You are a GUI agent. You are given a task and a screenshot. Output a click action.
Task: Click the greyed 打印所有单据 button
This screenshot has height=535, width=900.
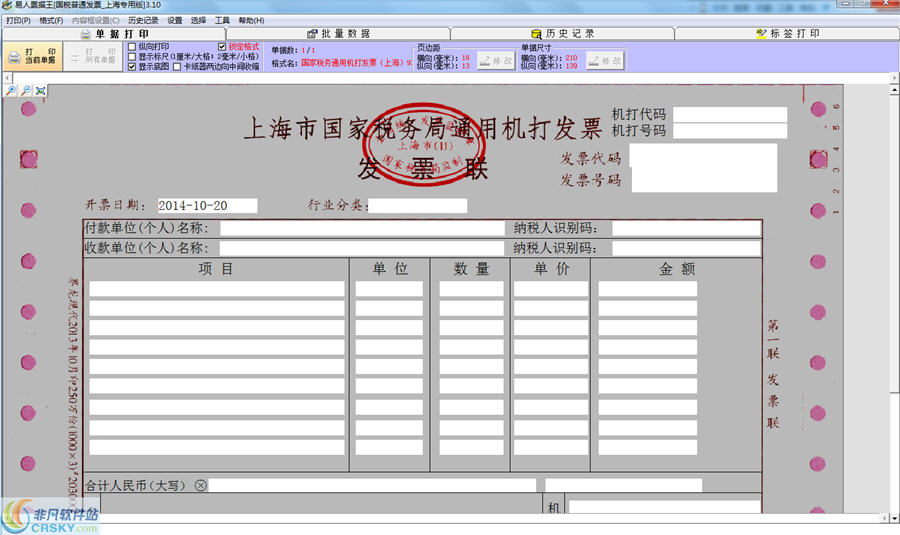92,56
